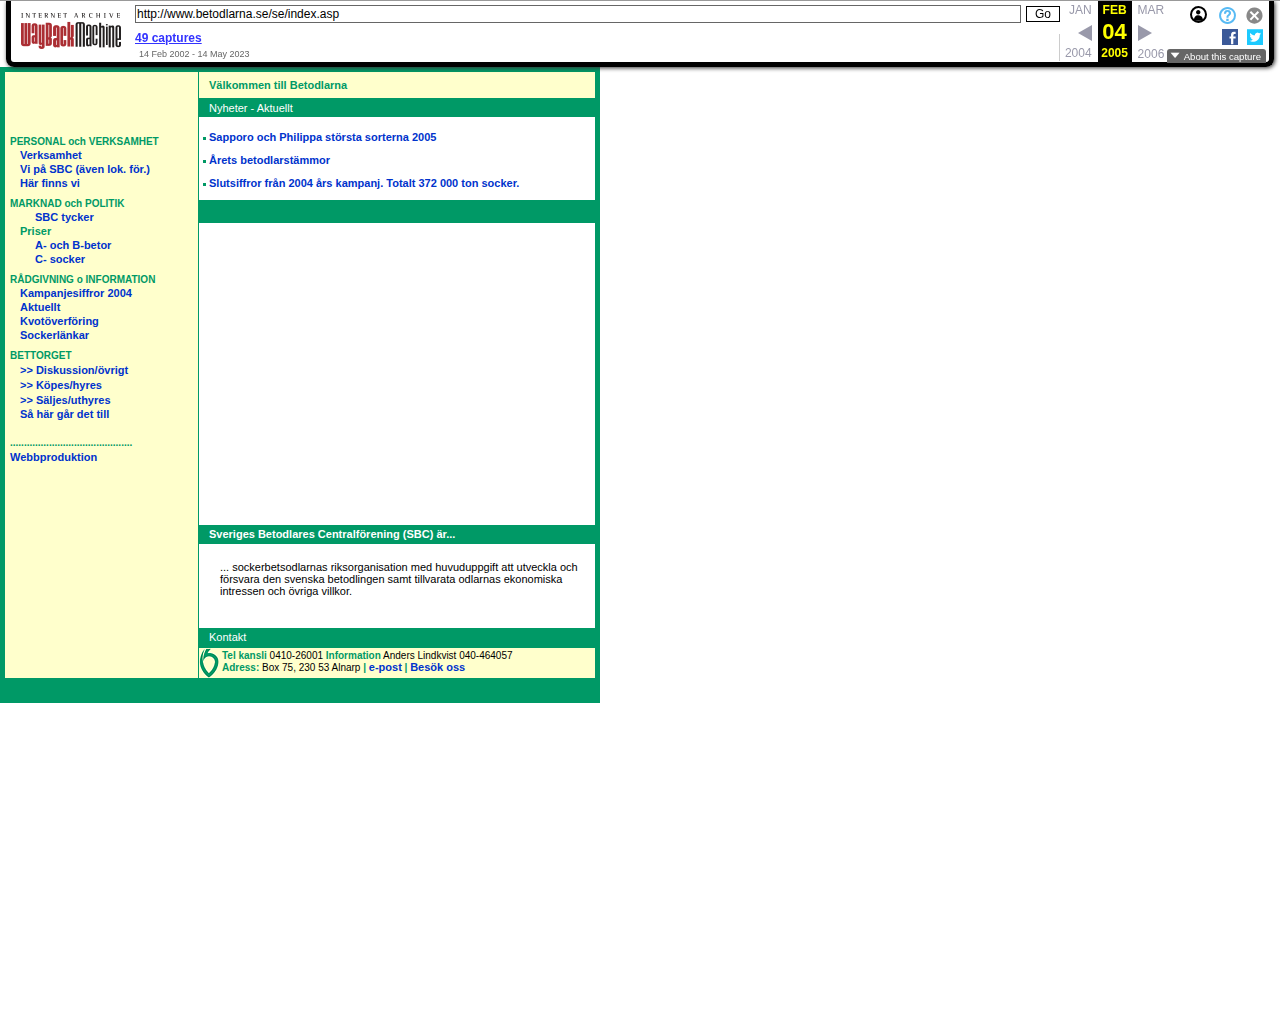The height and width of the screenshot is (1024, 1280).
Task: Click the Betodlarna leaf logo
Action: pyautogui.click(x=209, y=663)
